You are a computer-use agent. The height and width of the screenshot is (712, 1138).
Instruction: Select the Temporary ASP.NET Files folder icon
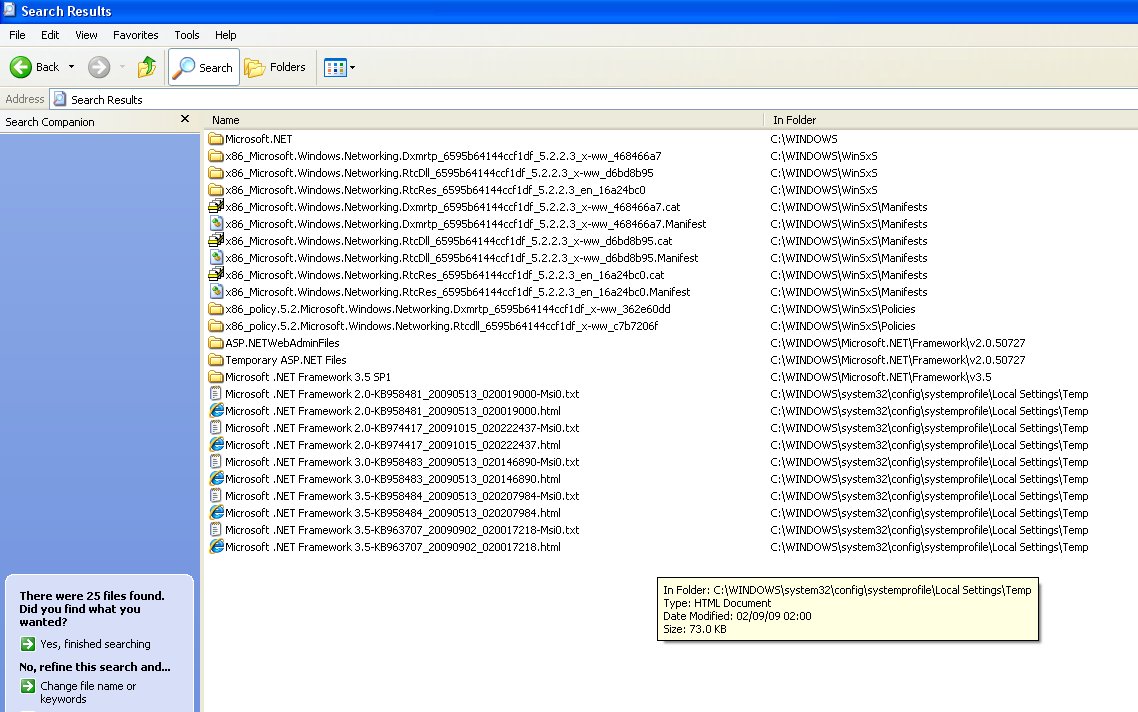(216, 360)
